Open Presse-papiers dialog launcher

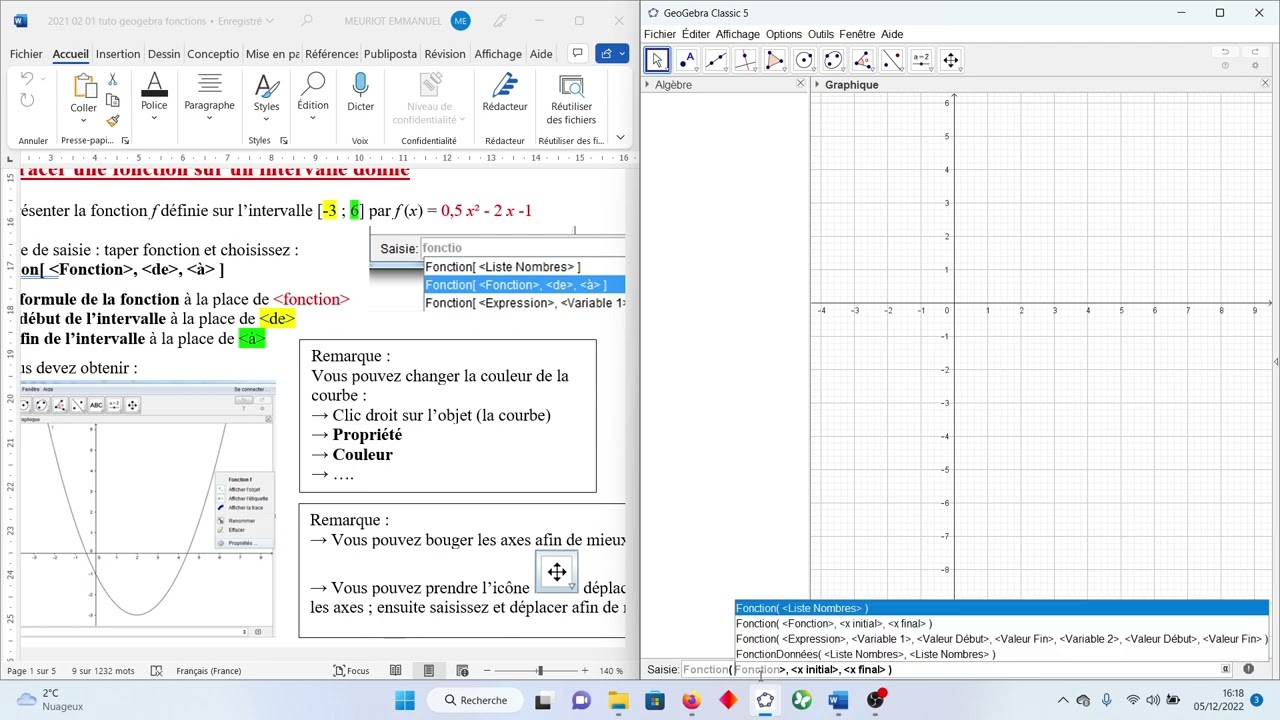click(125, 141)
